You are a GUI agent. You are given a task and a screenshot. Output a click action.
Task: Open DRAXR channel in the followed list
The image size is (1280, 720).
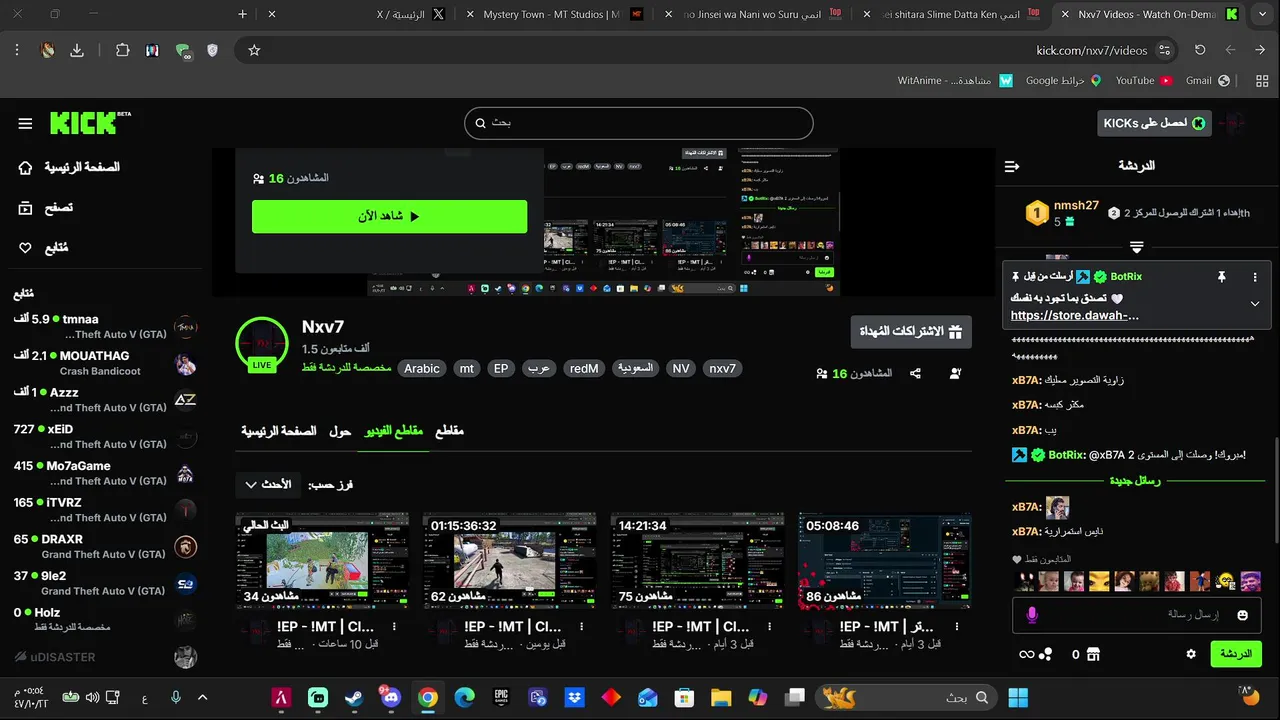[x=105, y=547]
